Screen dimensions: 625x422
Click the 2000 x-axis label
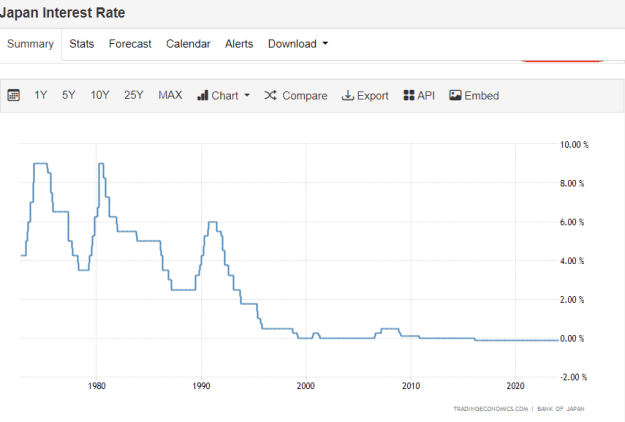[x=306, y=386]
